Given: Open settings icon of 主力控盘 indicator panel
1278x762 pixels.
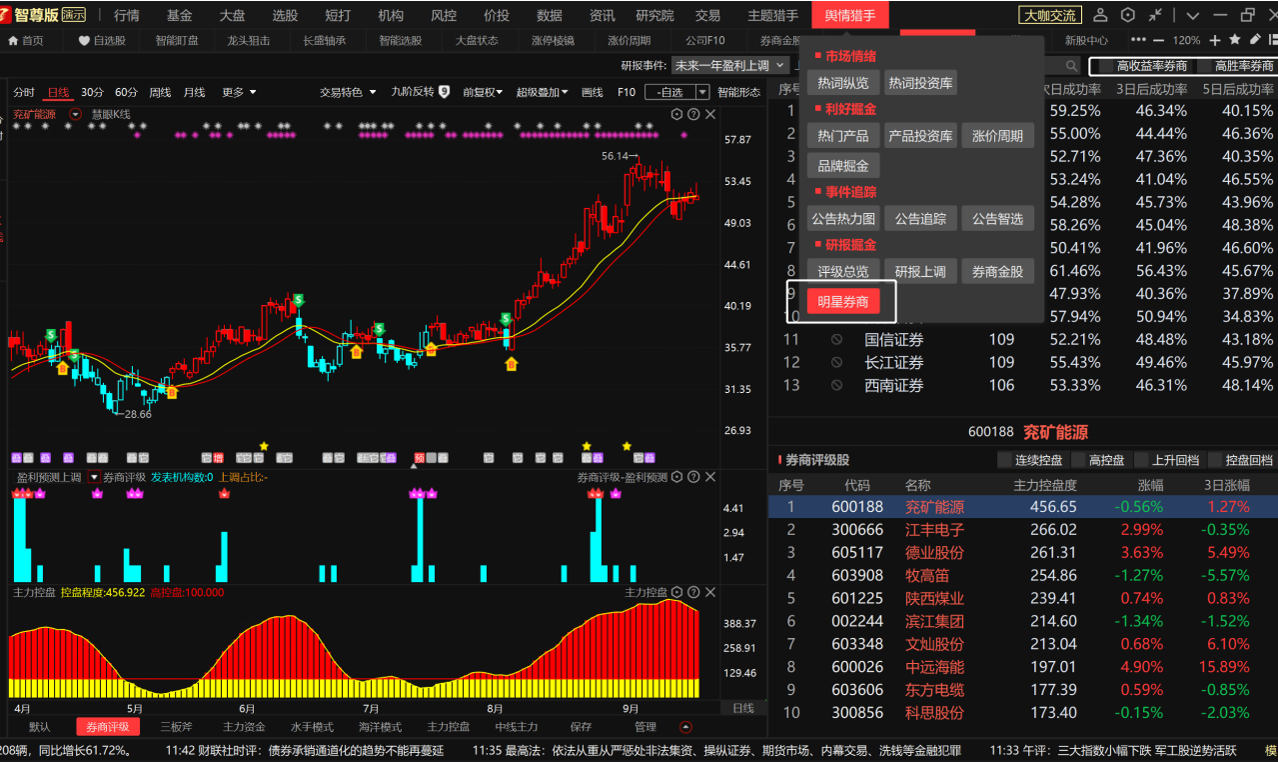Looking at the screenshot, I should 677,592.
